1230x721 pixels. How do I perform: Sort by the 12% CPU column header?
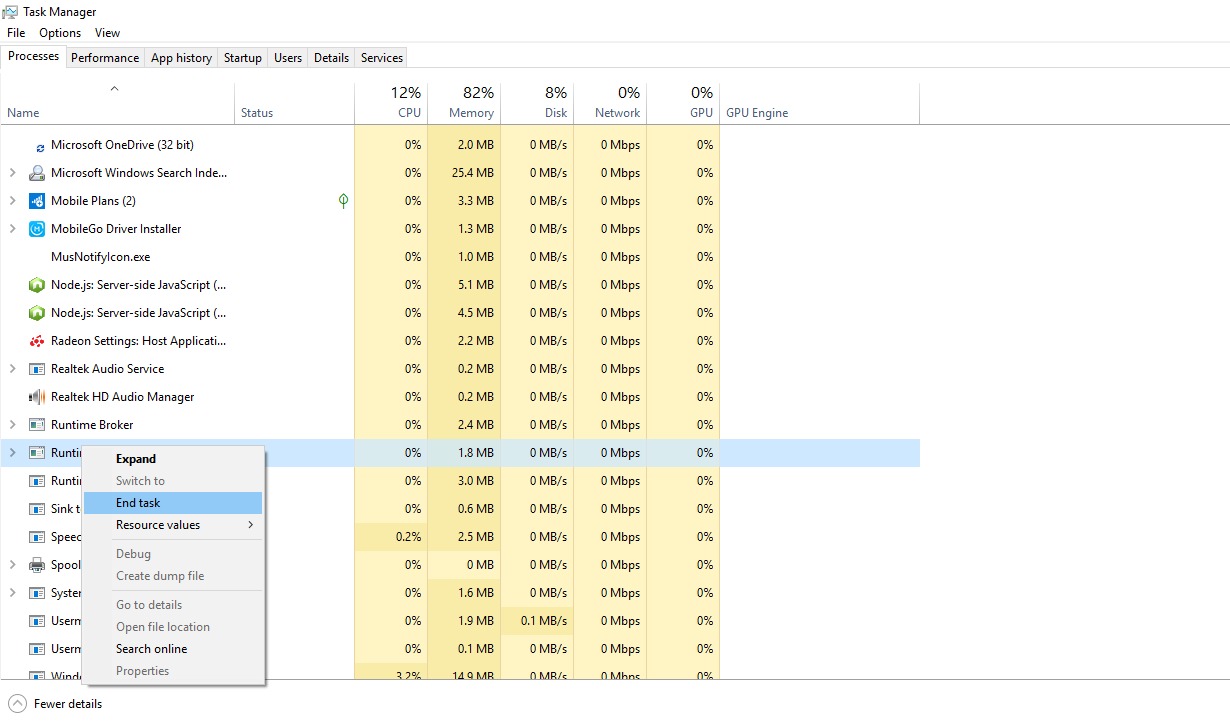pyautogui.click(x=391, y=104)
